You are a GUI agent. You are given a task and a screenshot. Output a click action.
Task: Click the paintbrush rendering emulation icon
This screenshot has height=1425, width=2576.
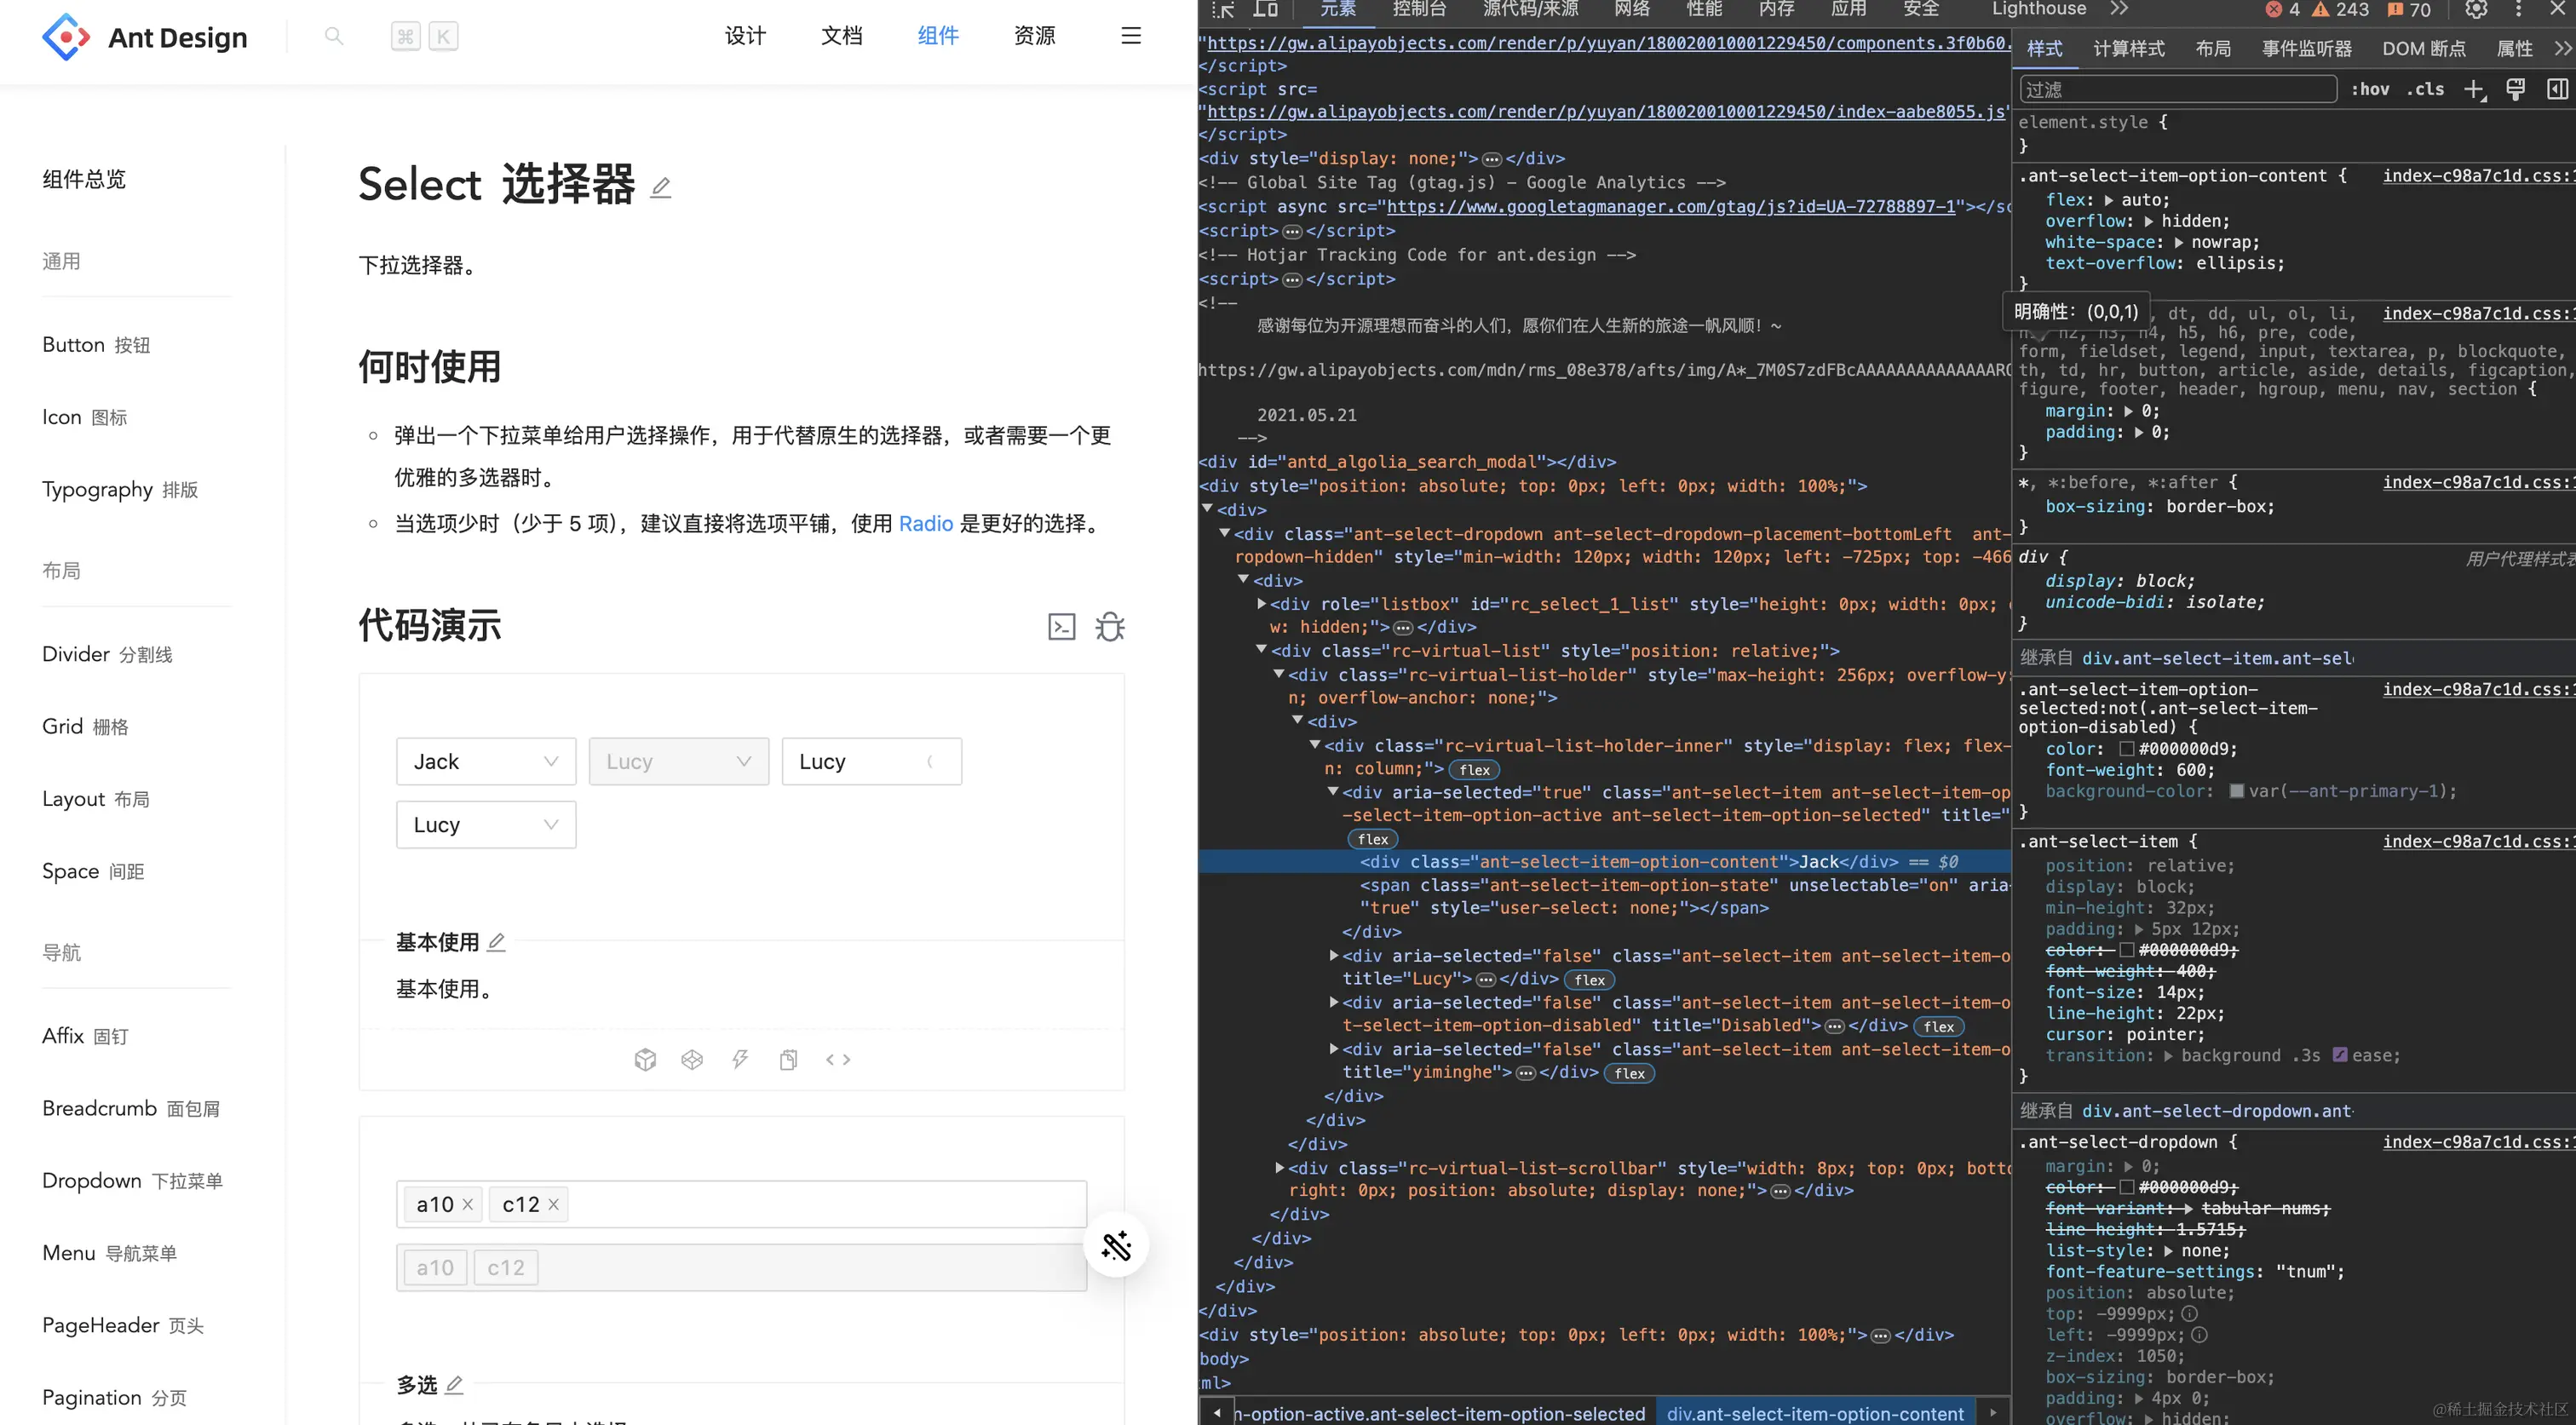point(2515,89)
